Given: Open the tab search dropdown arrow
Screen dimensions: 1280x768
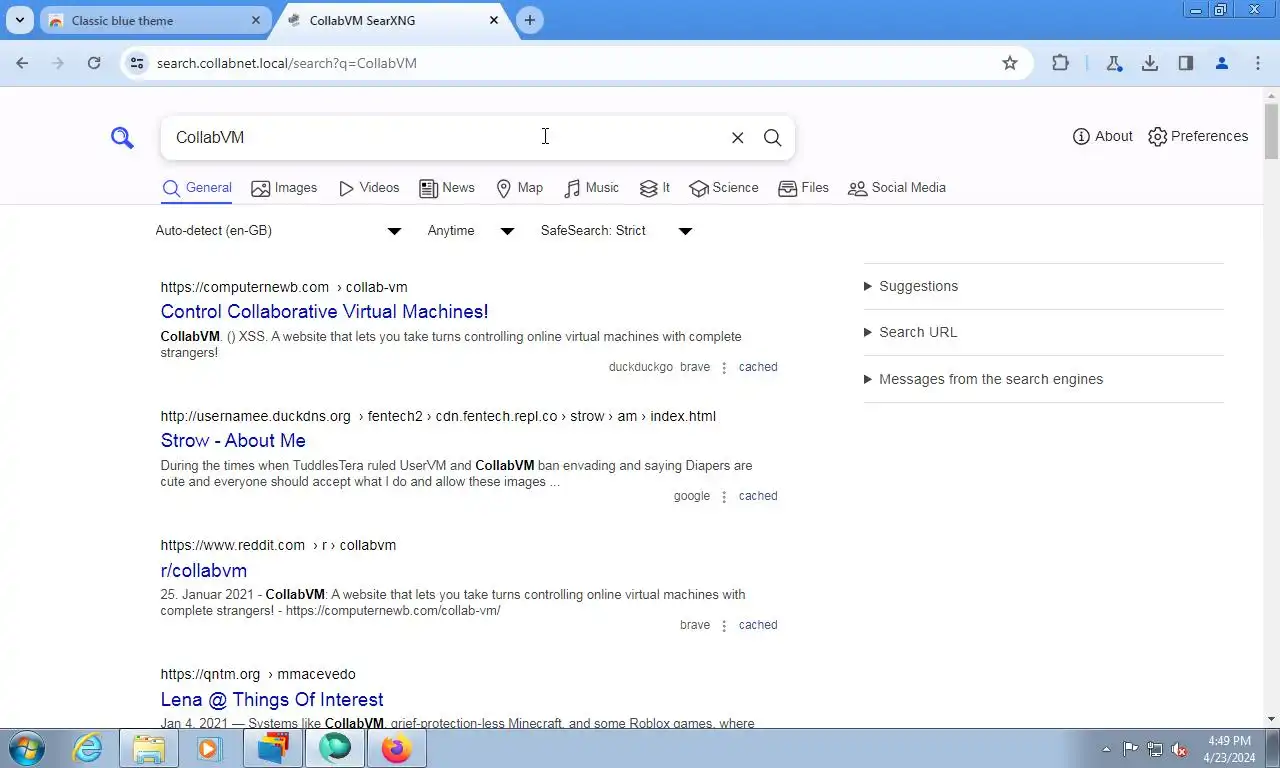Looking at the screenshot, I should (19, 20).
